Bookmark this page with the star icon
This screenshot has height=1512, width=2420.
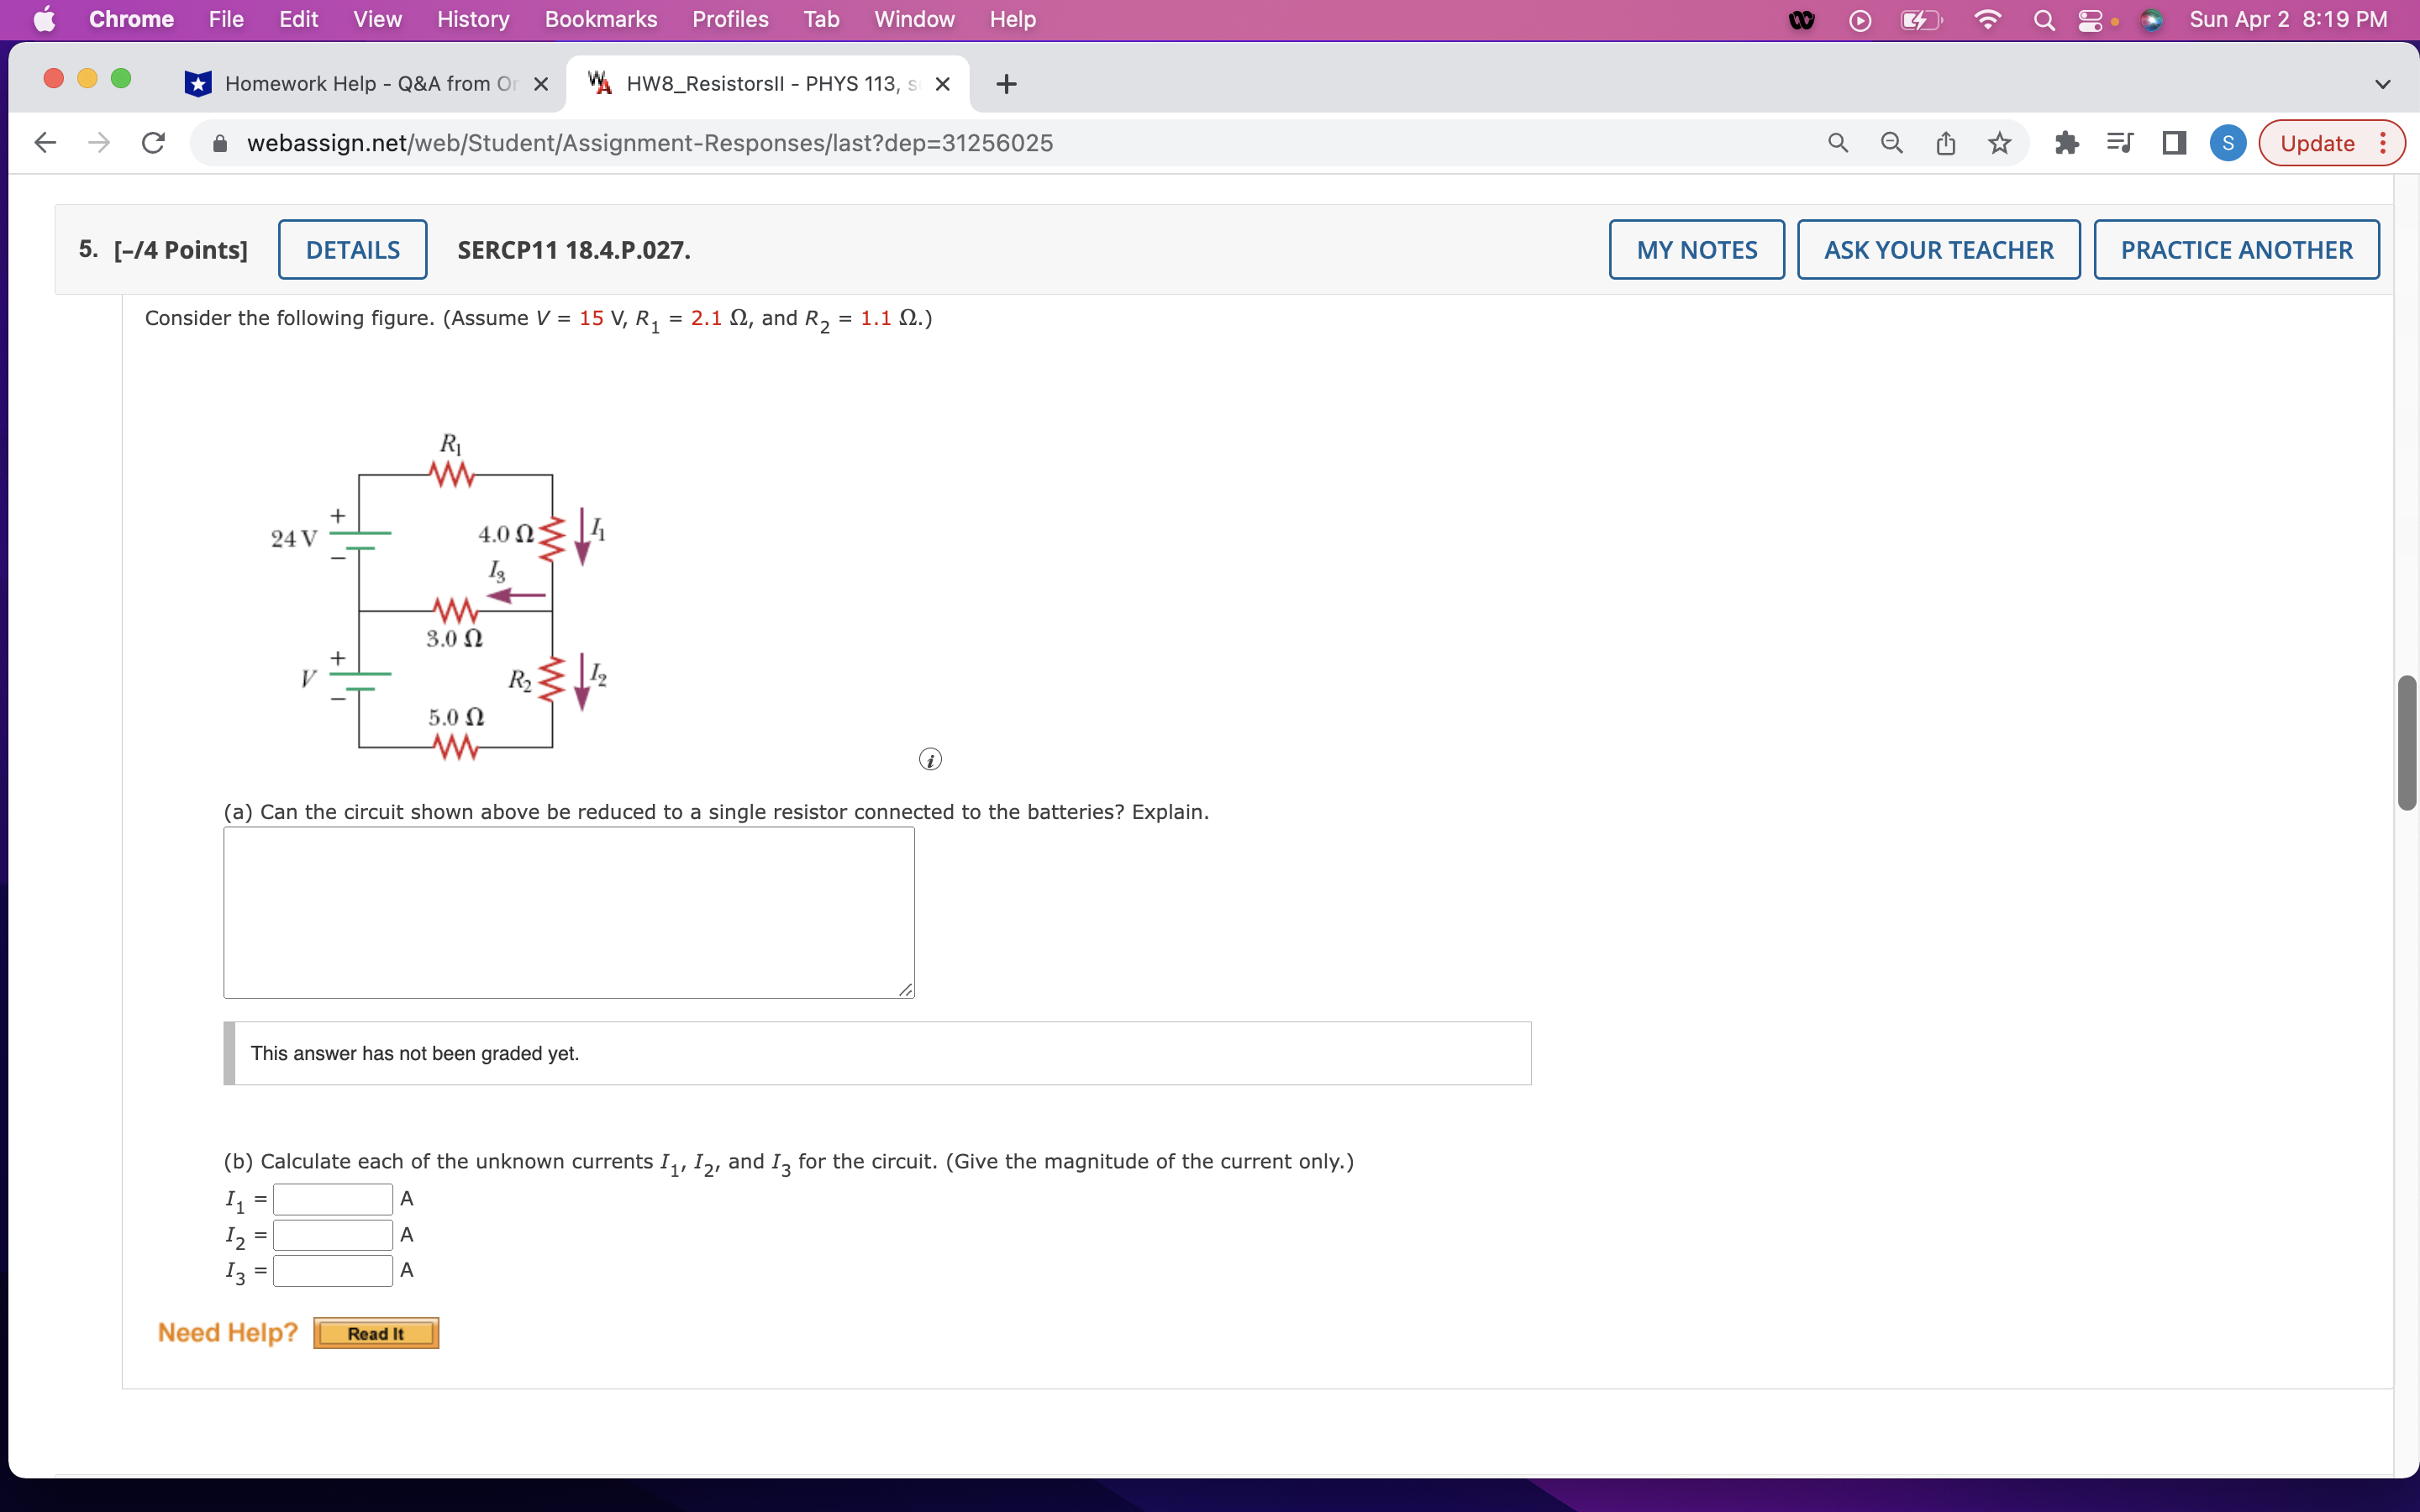pos(1999,142)
